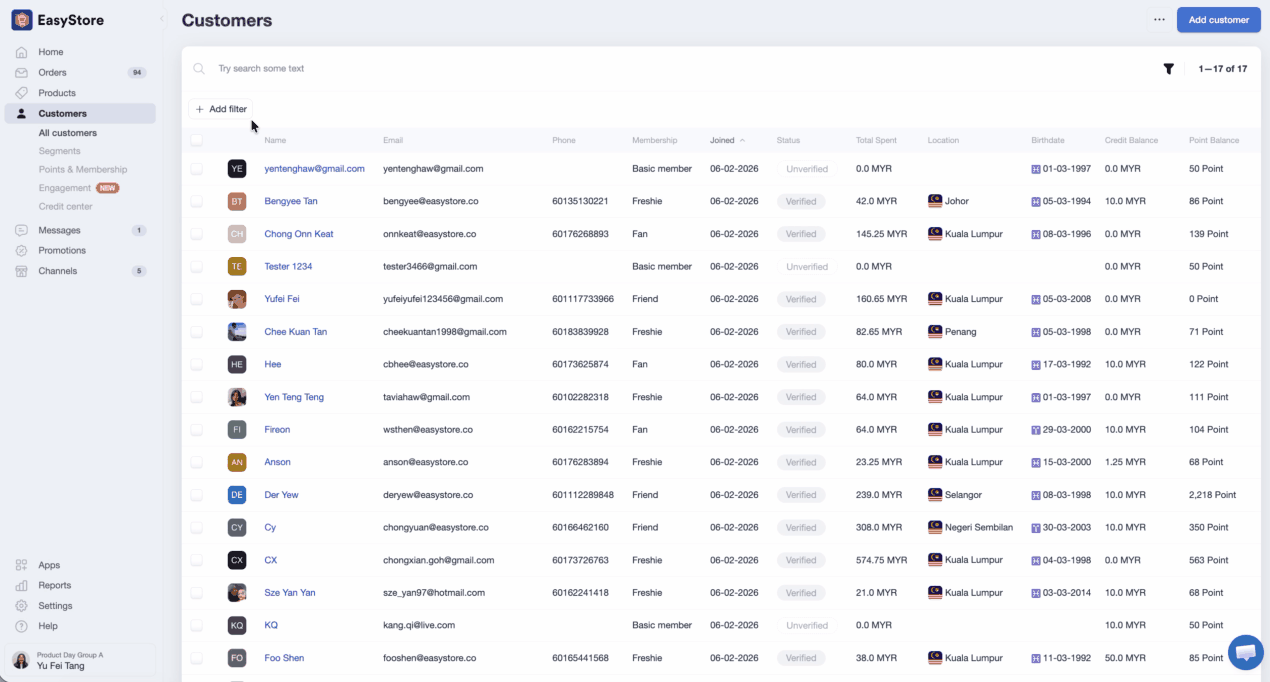This screenshot has width=1270, height=682.
Task: Select the checkbox for Der Yew row
Action: [196, 495]
